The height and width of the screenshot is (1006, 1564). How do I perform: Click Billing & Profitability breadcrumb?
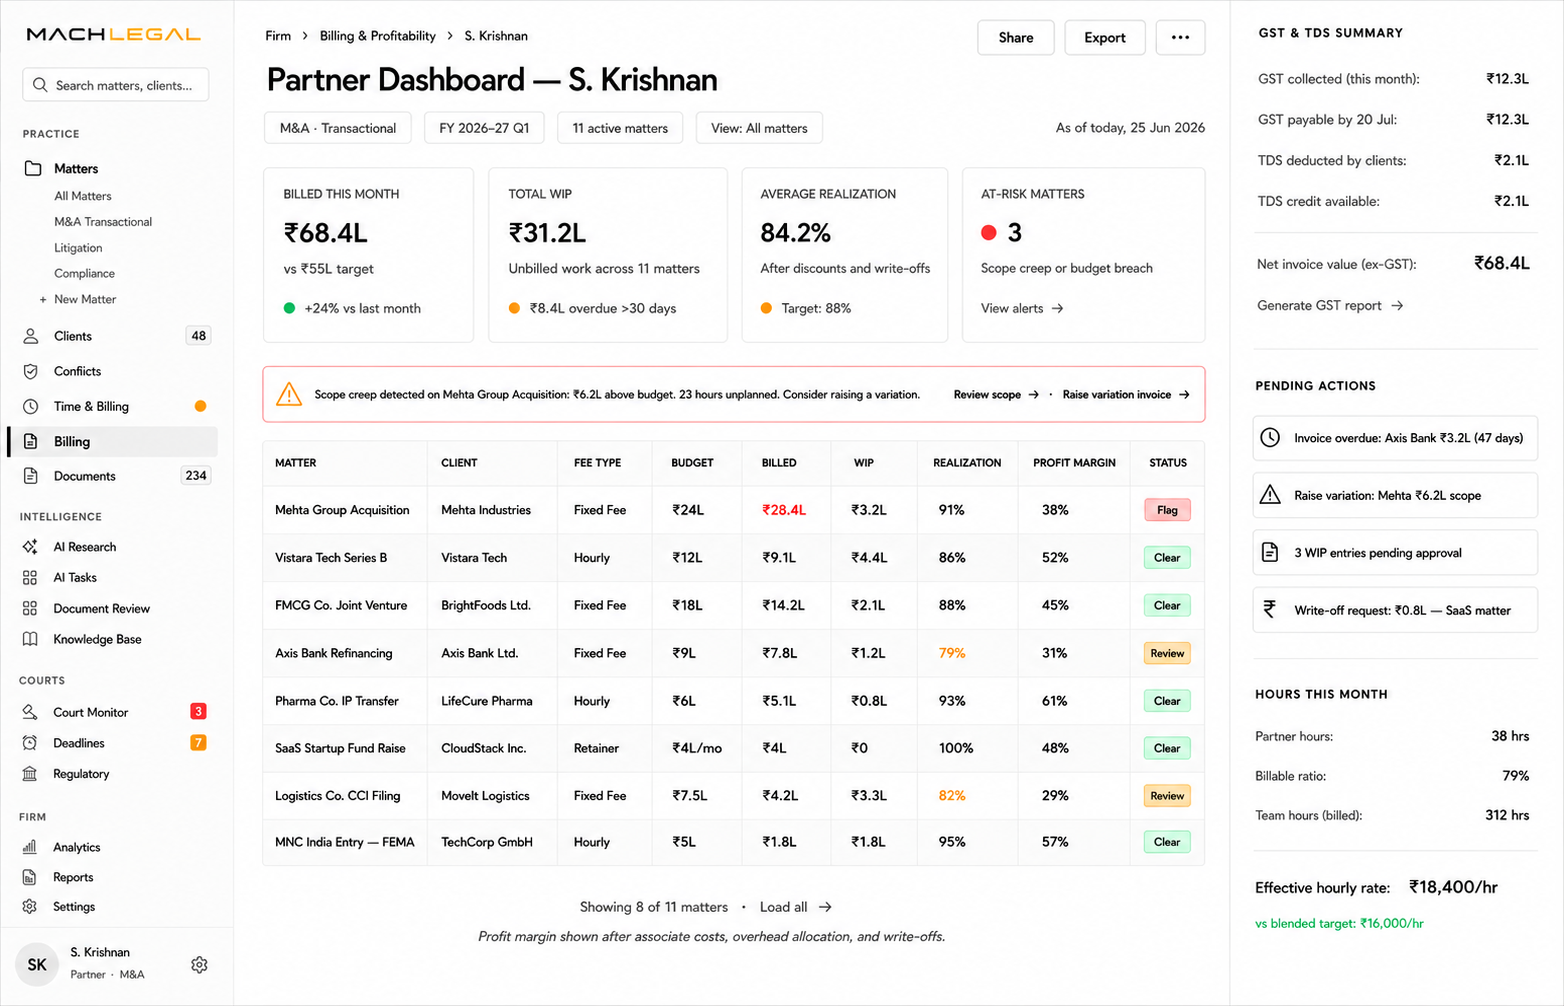[378, 36]
